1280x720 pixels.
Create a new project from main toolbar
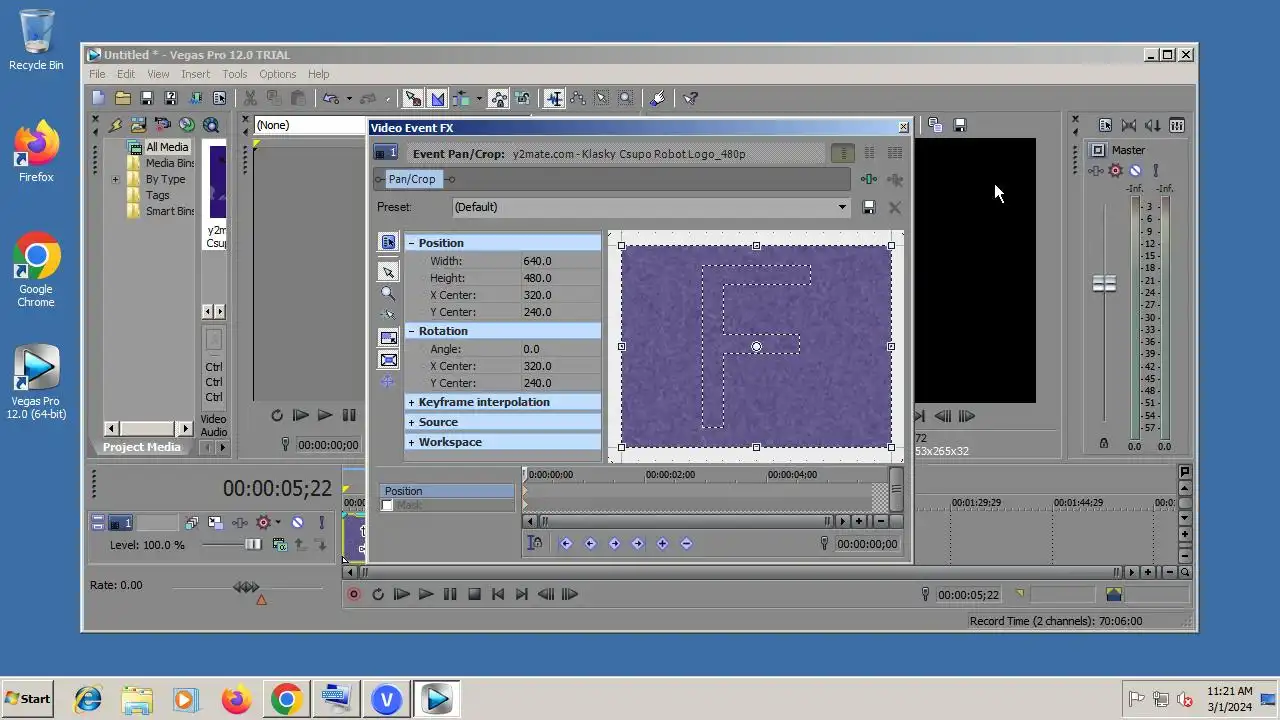point(98,98)
